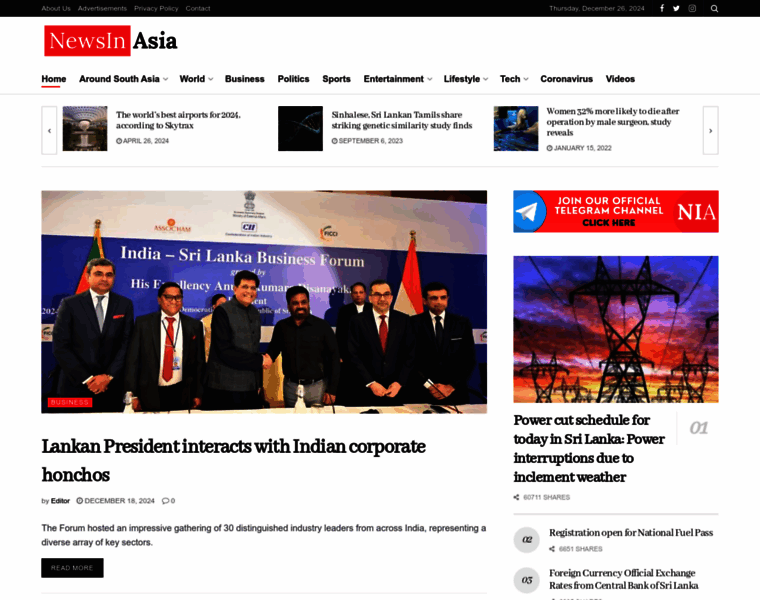
Task: Select the Home menu item
Action: [54, 79]
